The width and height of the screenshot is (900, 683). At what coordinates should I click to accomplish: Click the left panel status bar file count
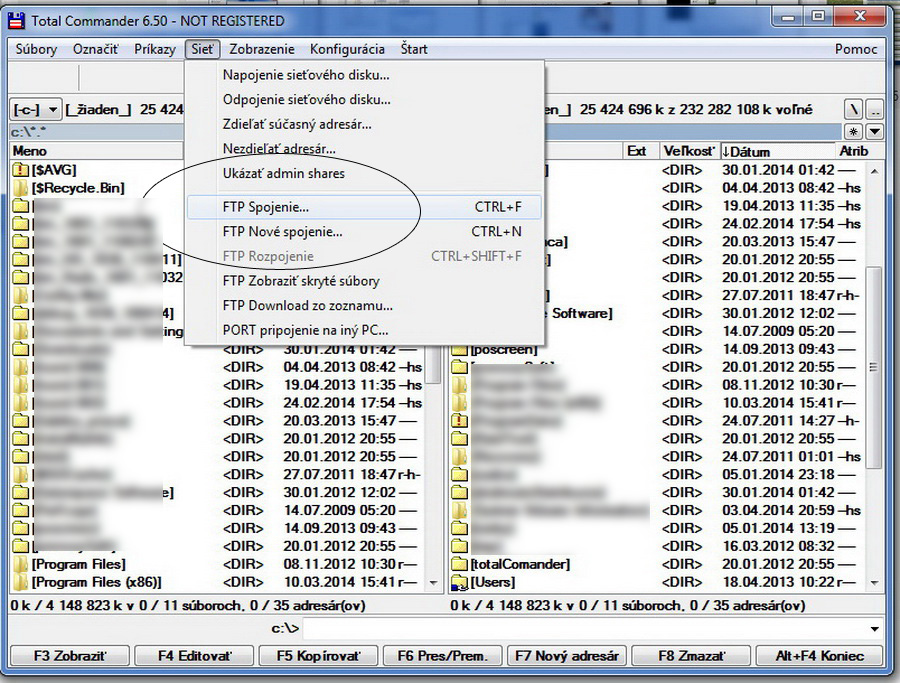coord(188,606)
